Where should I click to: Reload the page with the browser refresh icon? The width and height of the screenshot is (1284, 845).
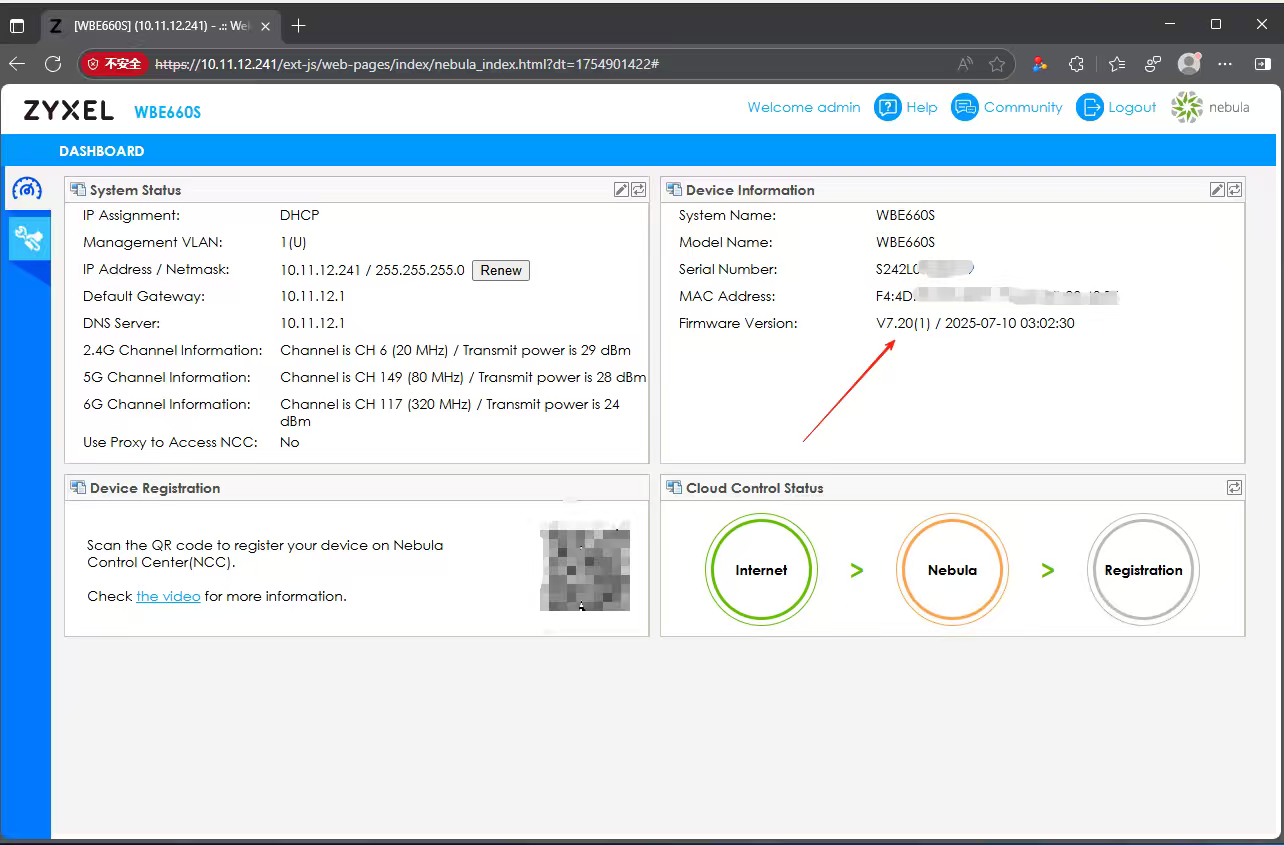pyautogui.click(x=53, y=64)
